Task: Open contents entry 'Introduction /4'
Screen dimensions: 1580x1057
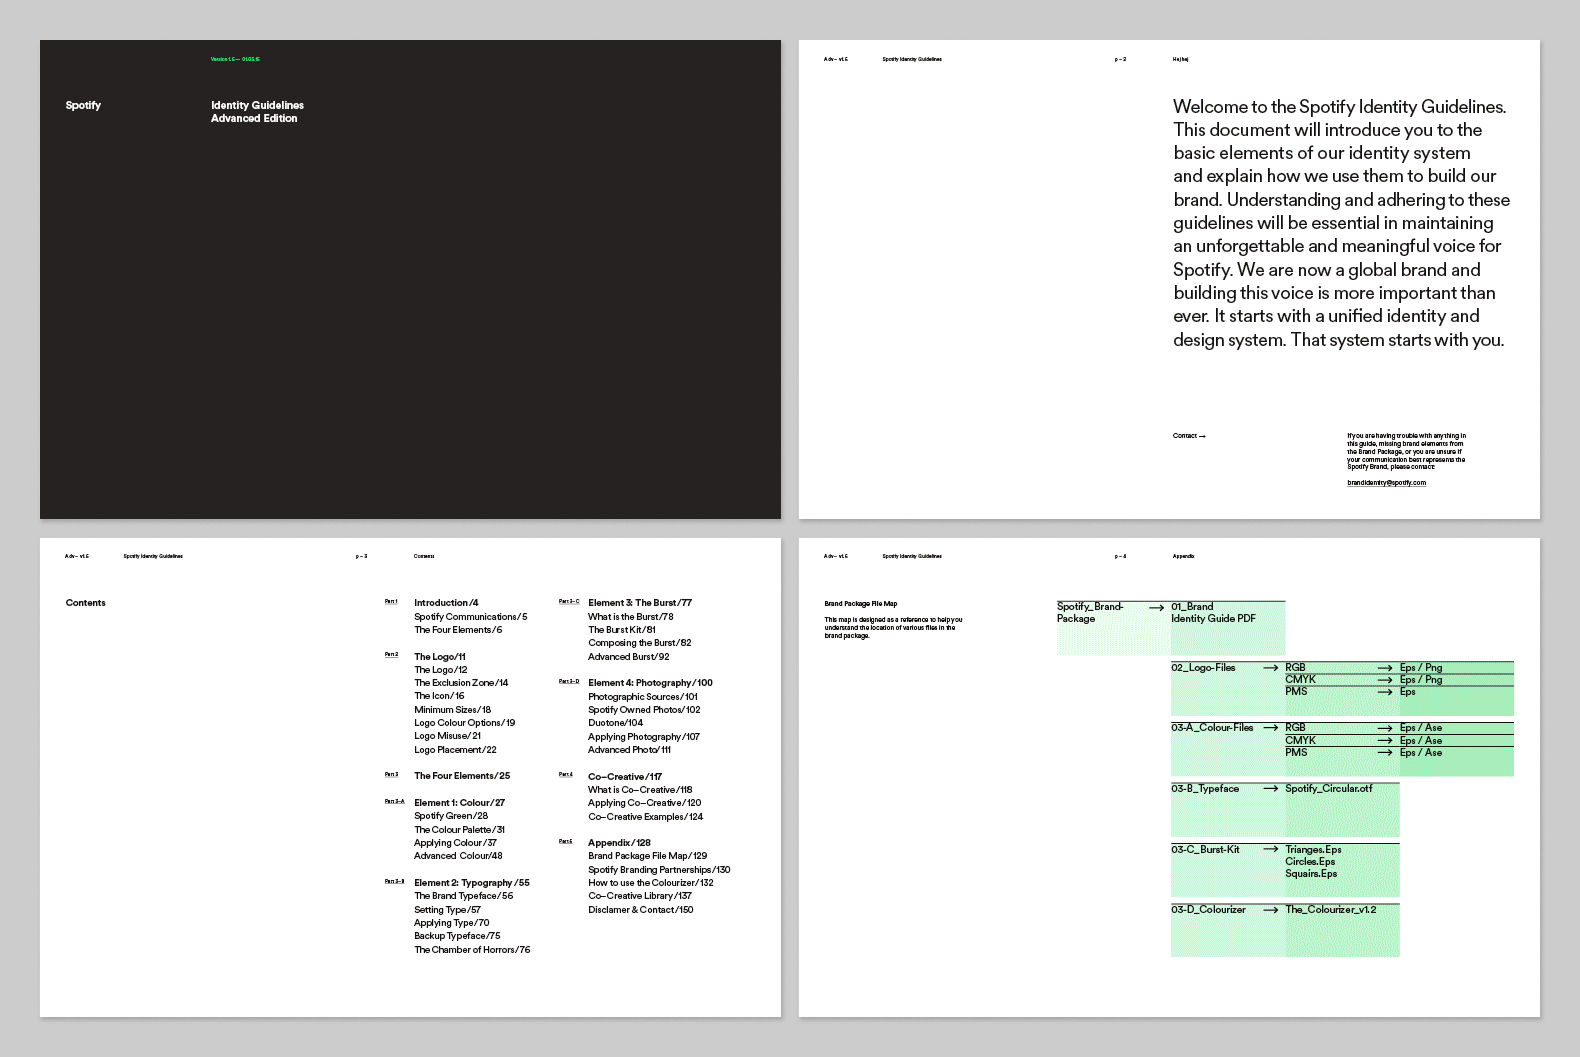Action: [x=446, y=603]
